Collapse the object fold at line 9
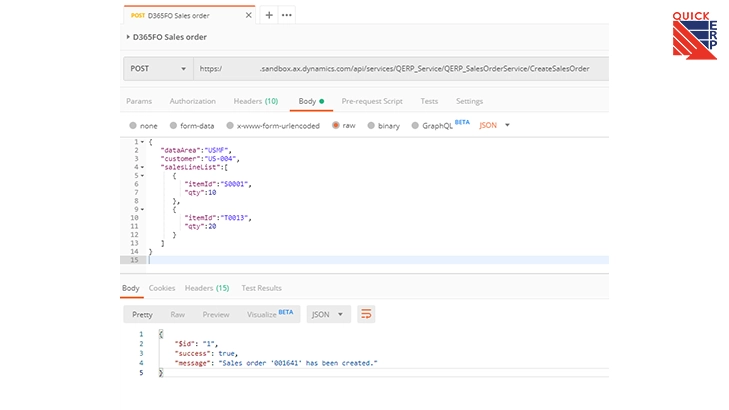This screenshot has height=410, width=729. [142, 209]
